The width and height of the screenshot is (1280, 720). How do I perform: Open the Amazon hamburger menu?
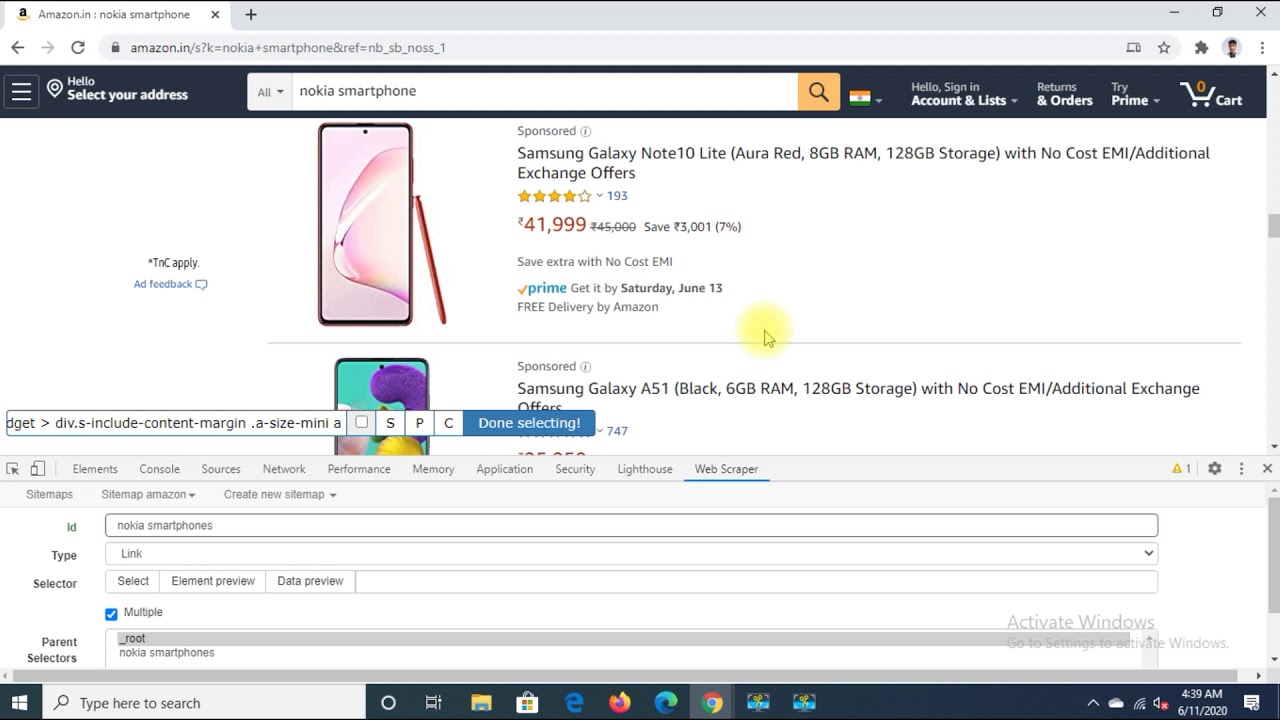click(x=21, y=92)
